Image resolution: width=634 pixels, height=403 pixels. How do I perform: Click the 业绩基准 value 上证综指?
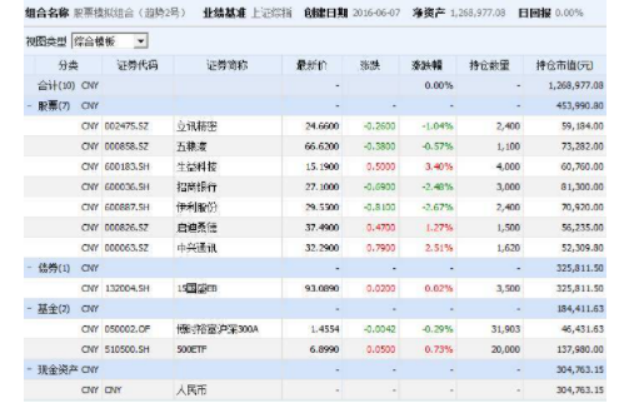pyautogui.click(x=271, y=13)
